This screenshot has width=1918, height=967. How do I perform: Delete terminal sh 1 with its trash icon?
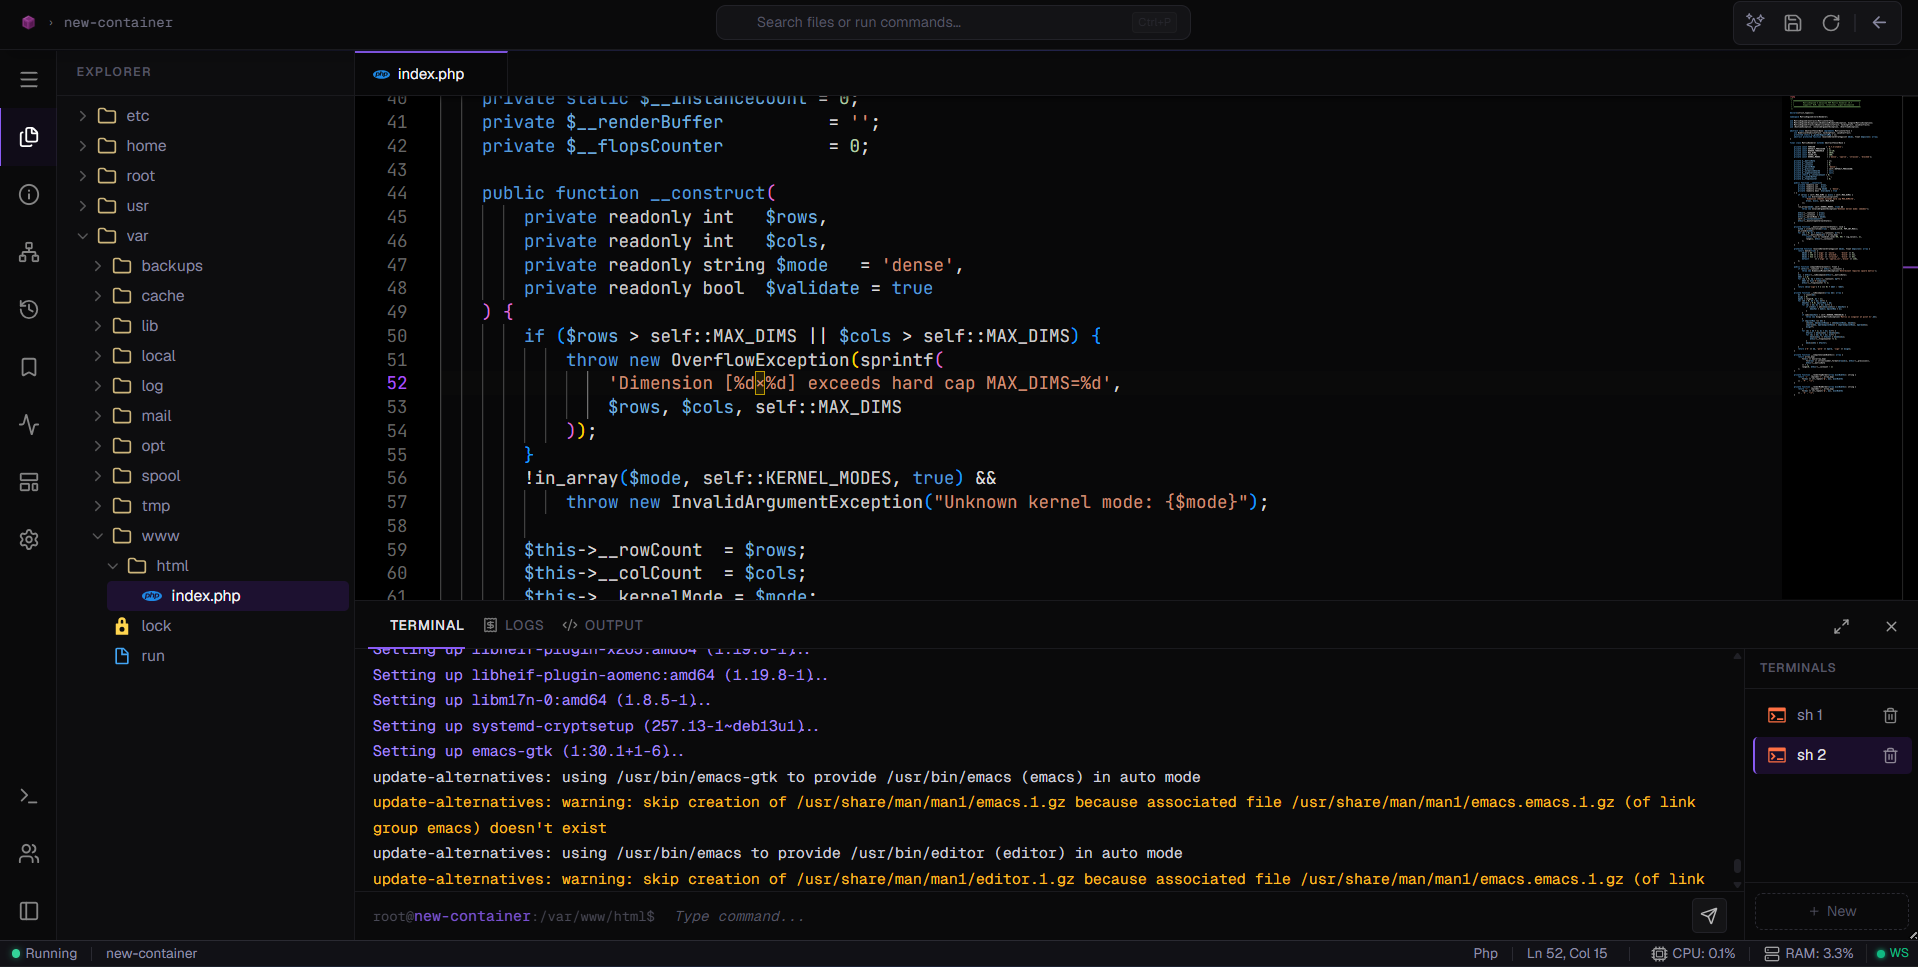point(1890,715)
